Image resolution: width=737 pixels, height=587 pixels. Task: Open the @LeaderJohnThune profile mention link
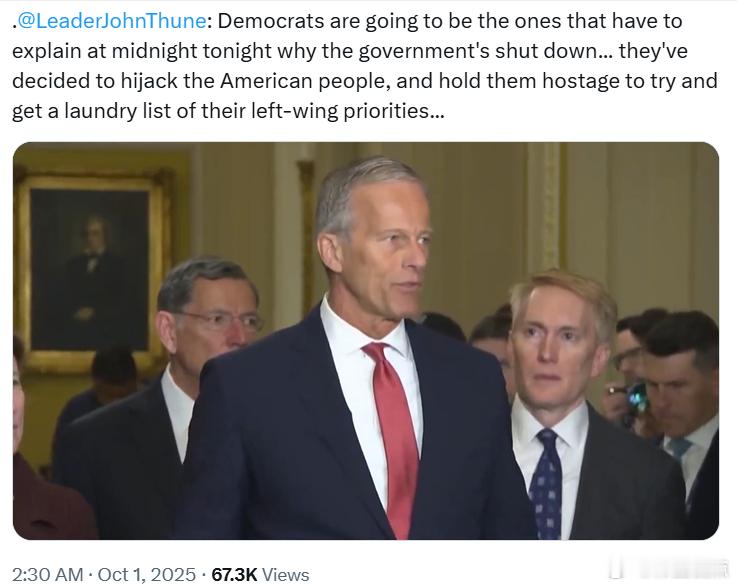pos(111,21)
